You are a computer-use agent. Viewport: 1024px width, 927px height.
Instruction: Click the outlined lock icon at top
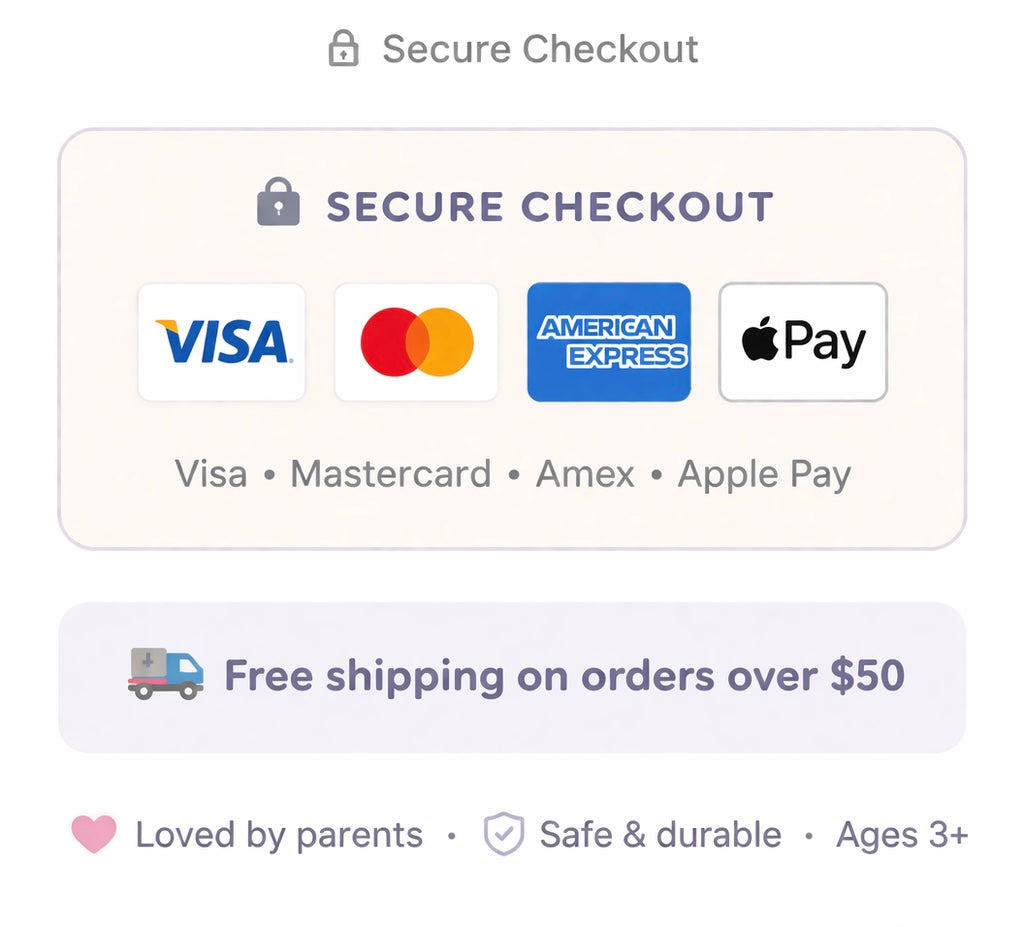click(343, 49)
